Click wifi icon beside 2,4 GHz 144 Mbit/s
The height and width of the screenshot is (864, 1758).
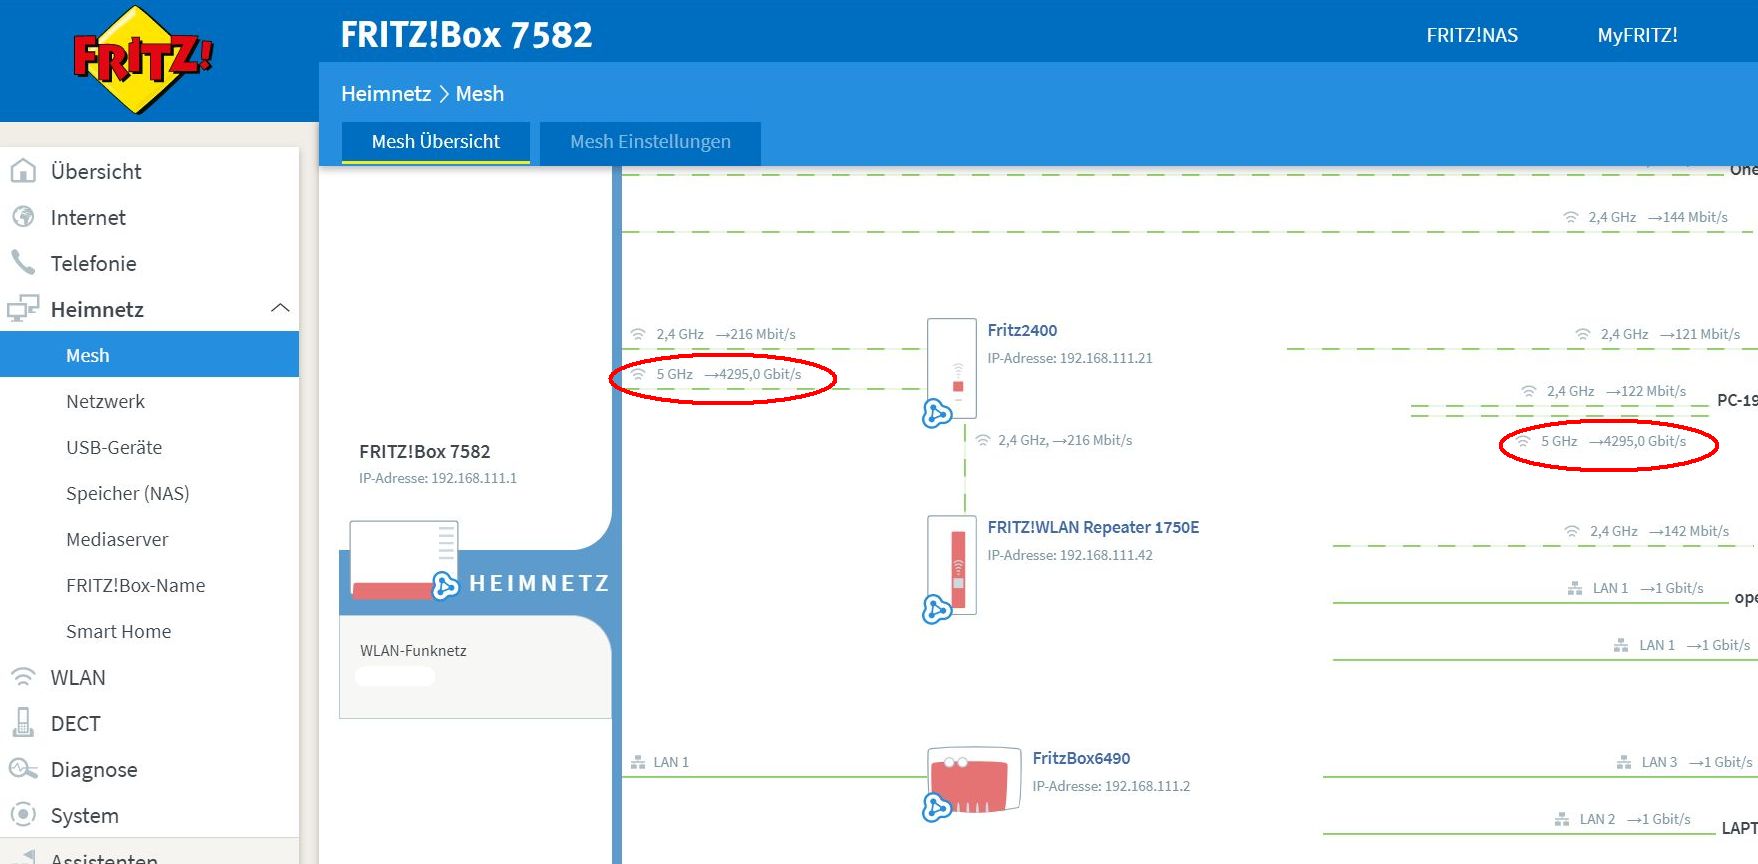click(1571, 217)
